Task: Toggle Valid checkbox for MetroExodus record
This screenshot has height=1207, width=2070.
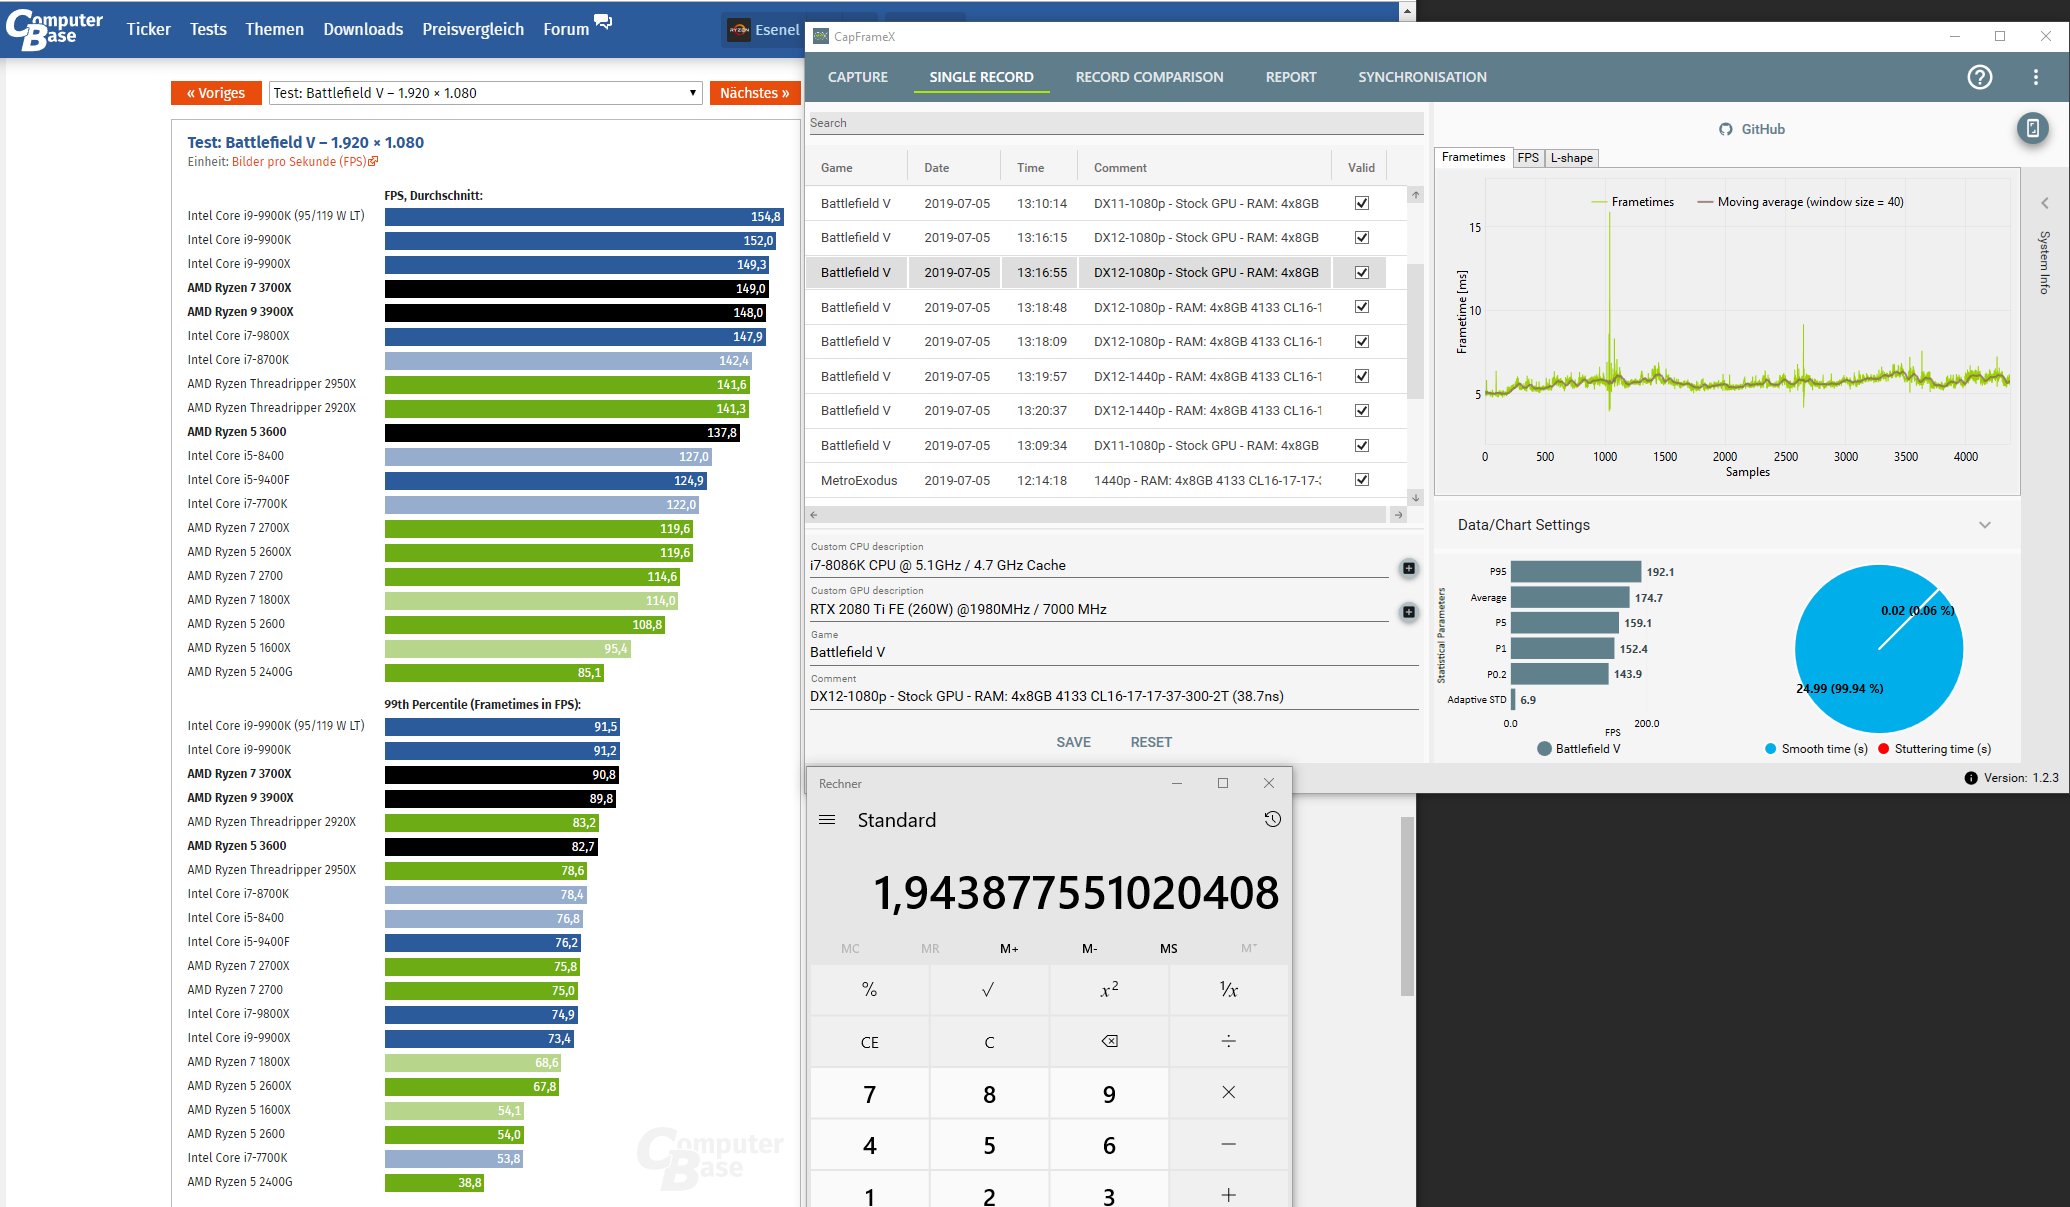Action: (x=1361, y=480)
